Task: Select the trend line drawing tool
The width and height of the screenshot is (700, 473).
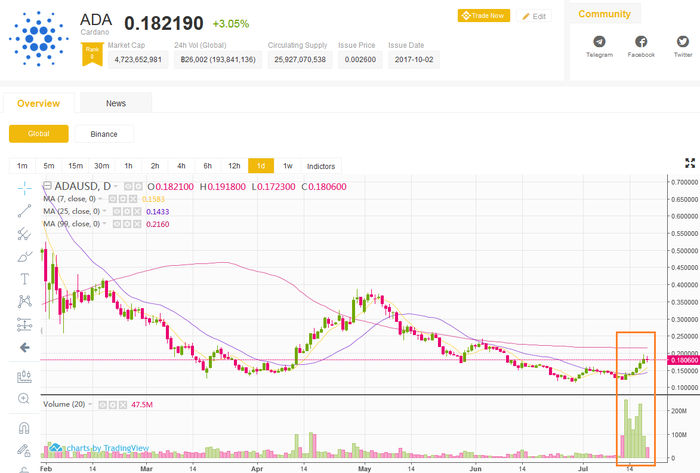Action: (25, 211)
